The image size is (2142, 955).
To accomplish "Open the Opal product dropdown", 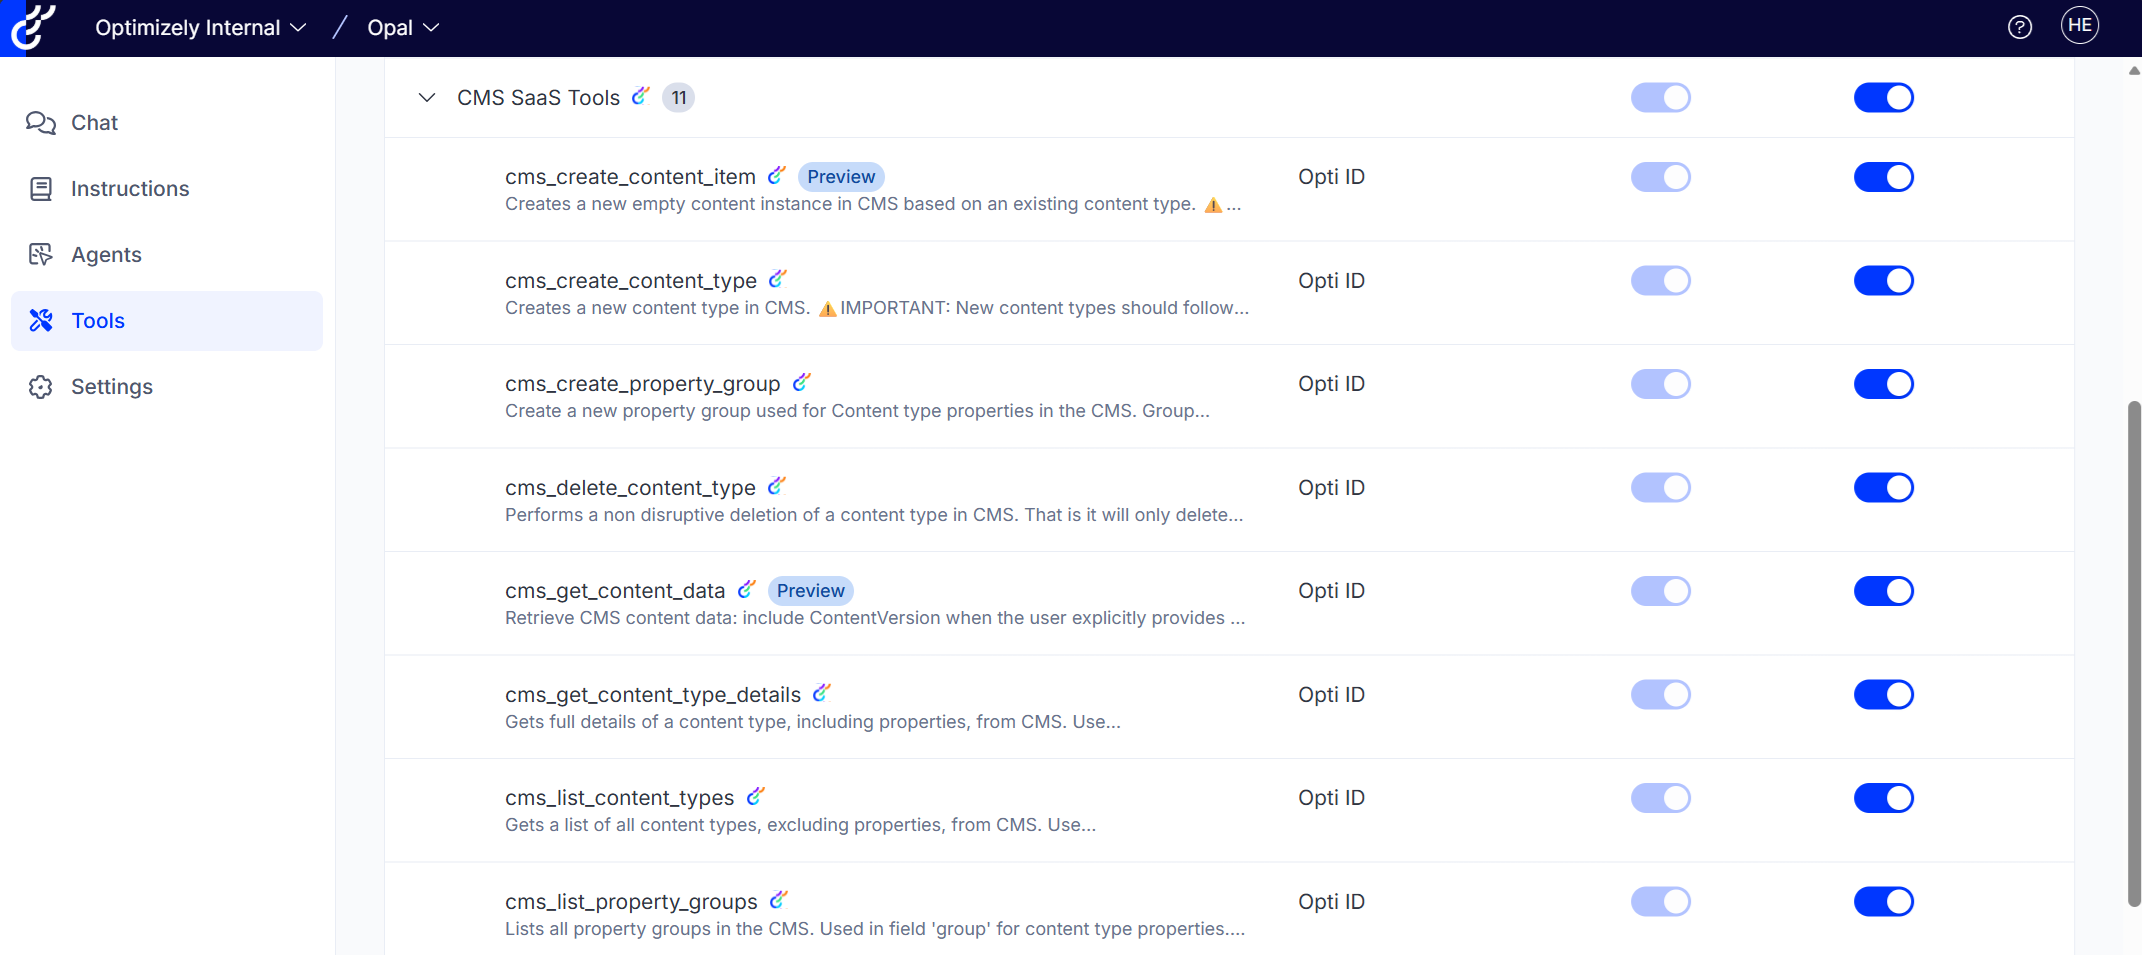I will pyautogui.click(x=402, y=28).
